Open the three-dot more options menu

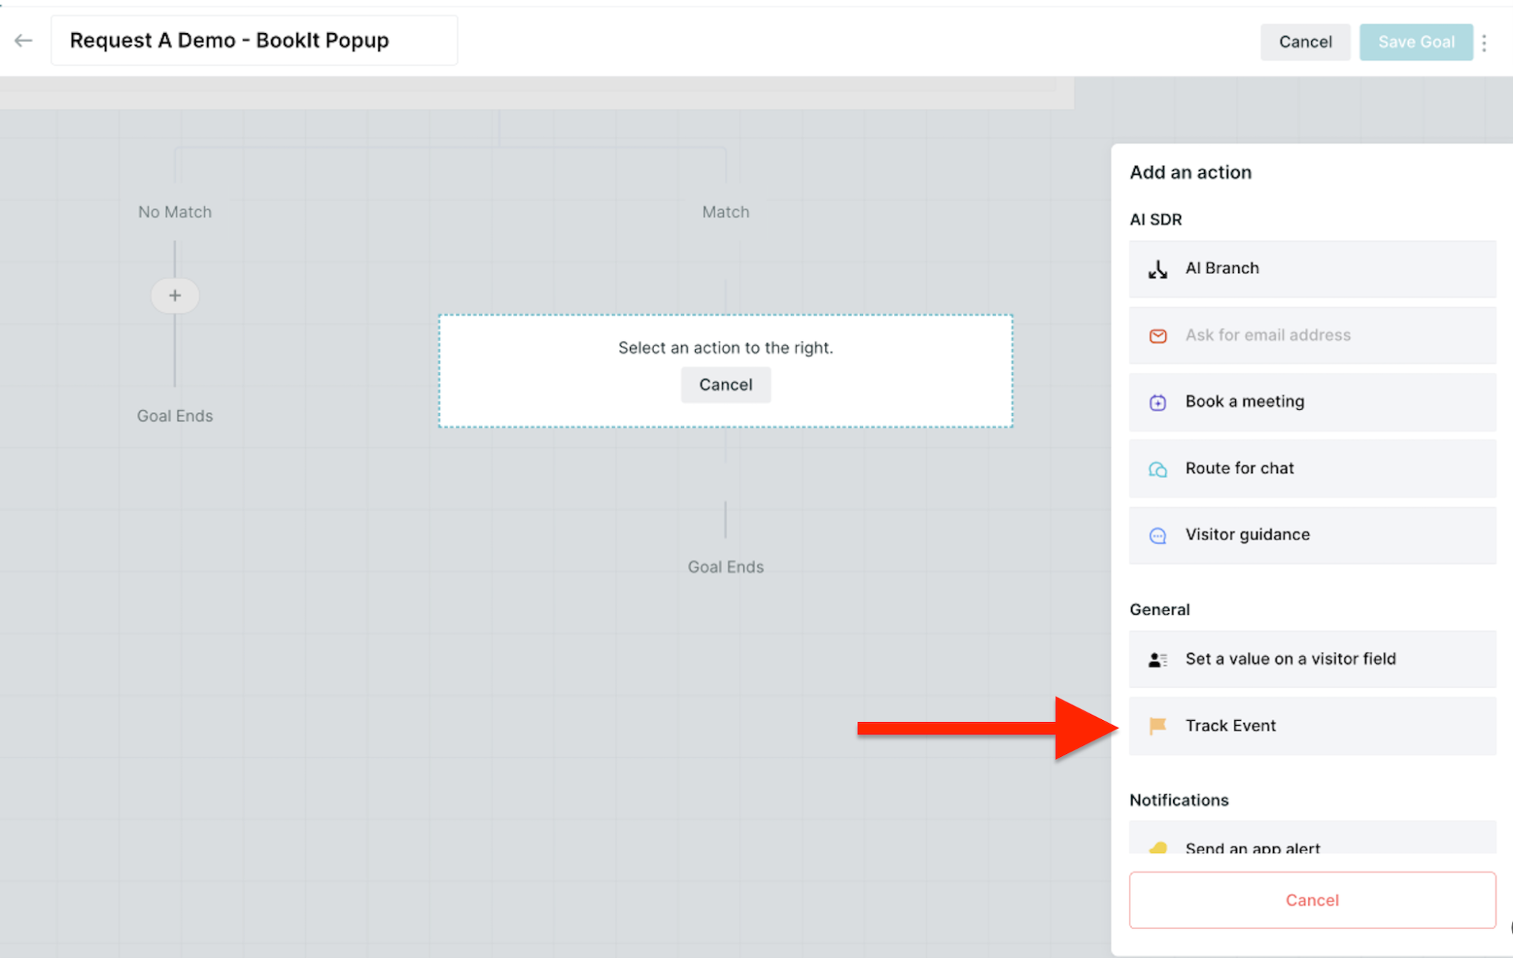(x=1484, y=42)
